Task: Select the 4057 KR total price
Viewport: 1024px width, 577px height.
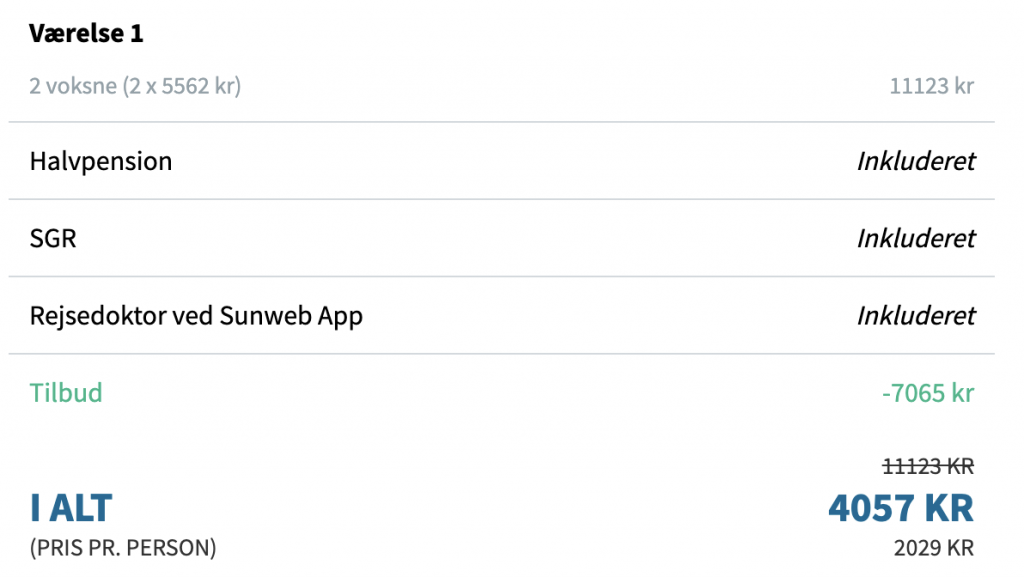Action: pos(901,508)
